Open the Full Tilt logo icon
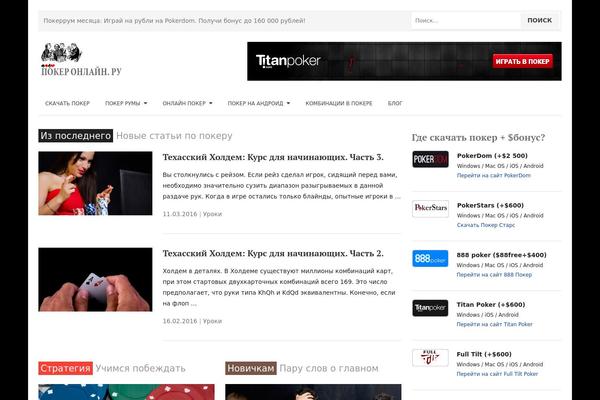 pyautogui.click(x=430, y=358)
